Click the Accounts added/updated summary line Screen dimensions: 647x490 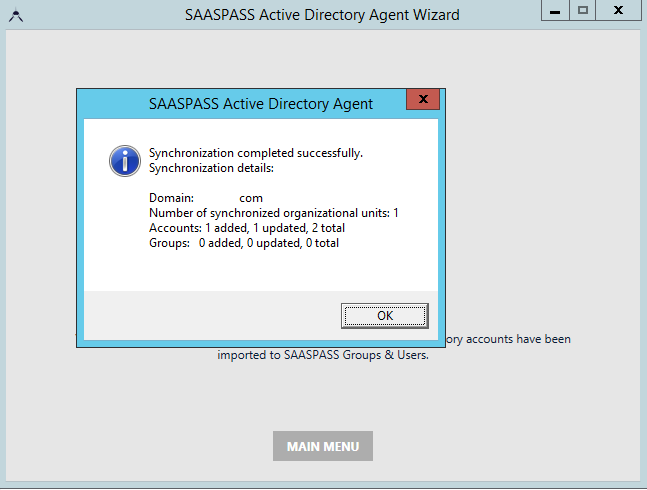click(247, 228)
